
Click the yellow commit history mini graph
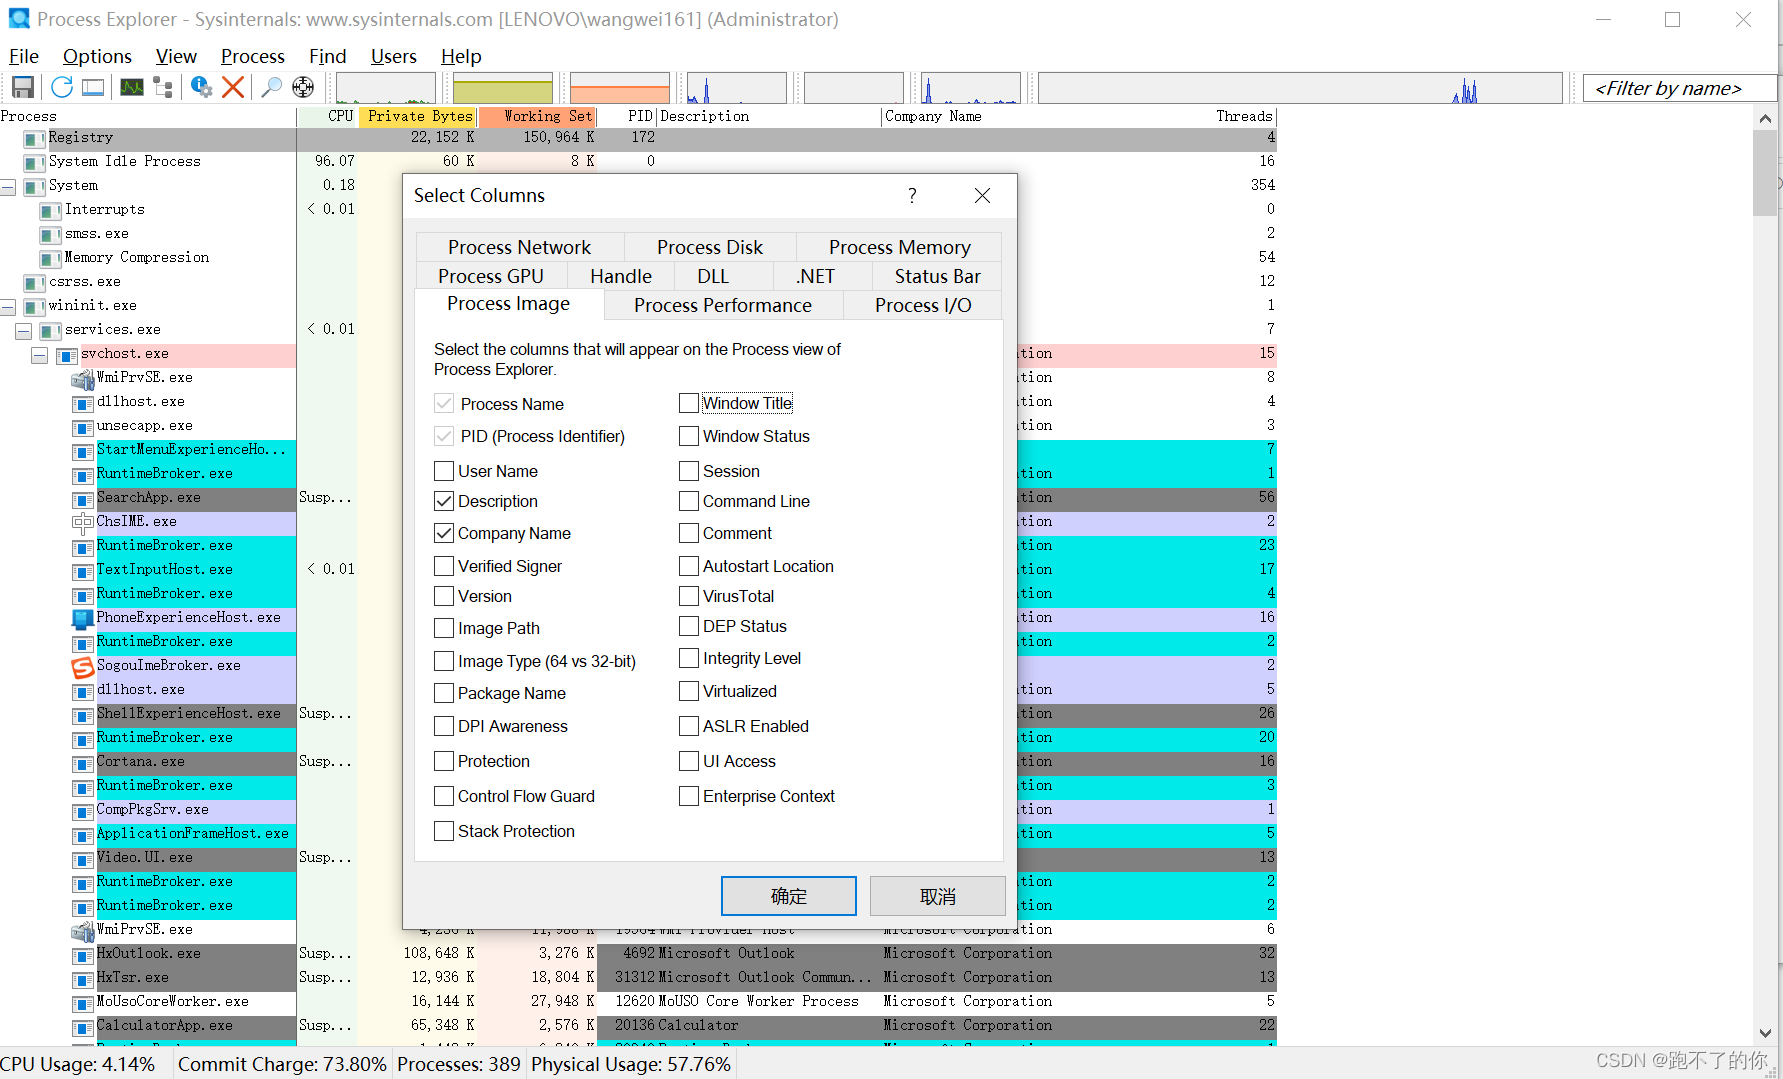[x=502, y=88]
